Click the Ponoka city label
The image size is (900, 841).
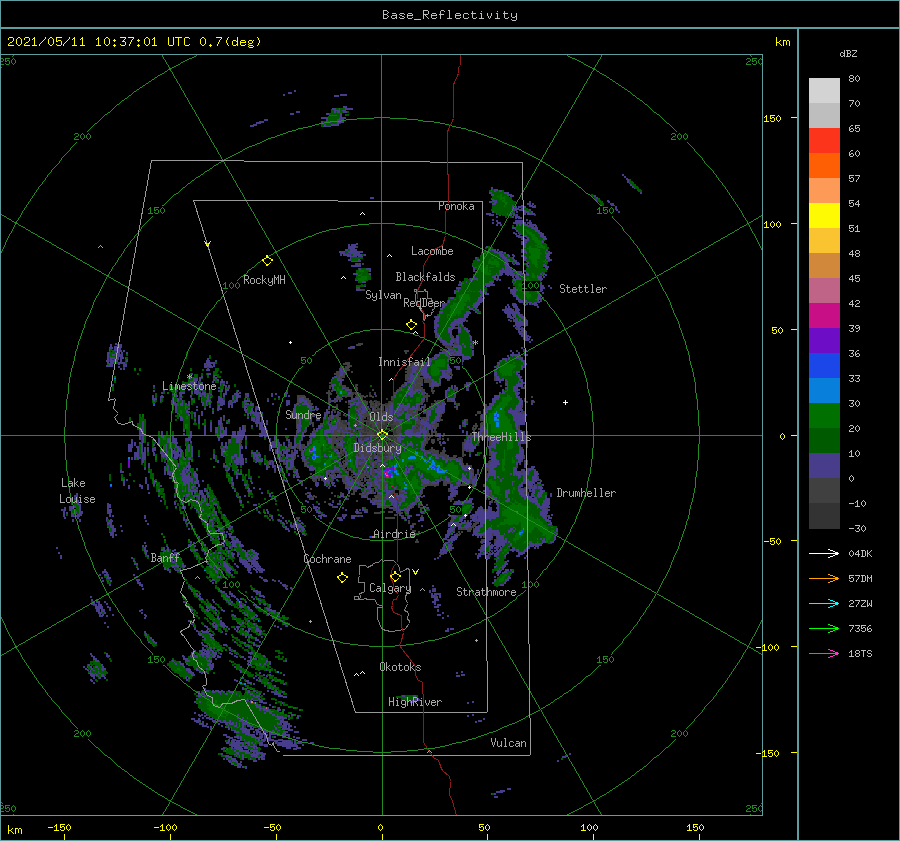456,206
